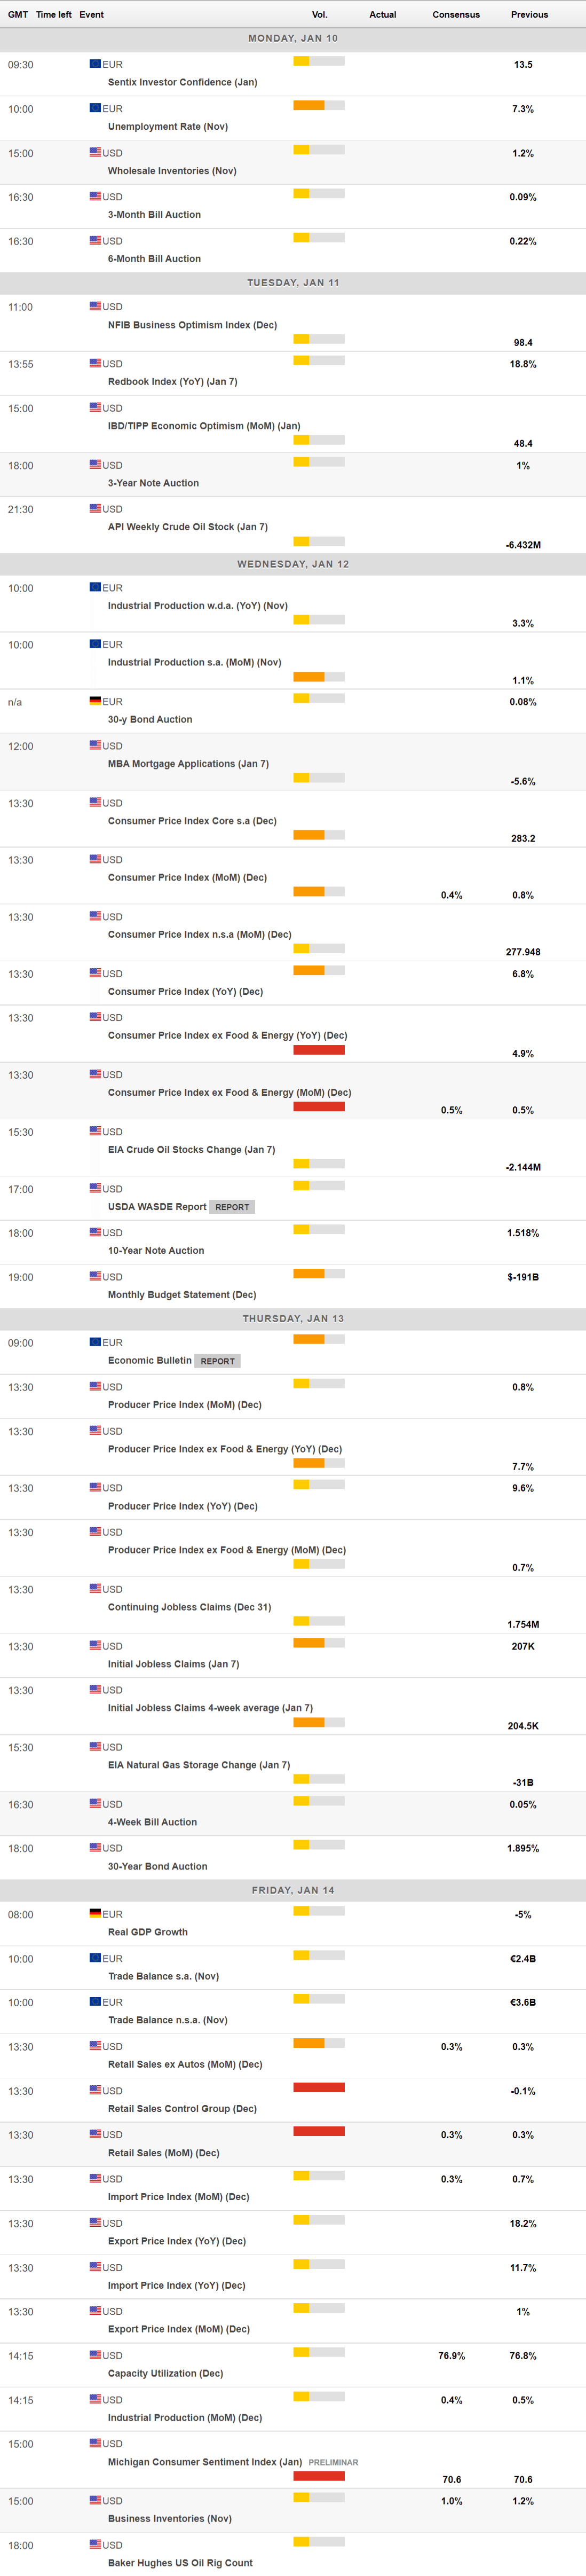
Task: Open Retail Sales (MoM) (Dec) event details
Action: (x=163, y=2153)
